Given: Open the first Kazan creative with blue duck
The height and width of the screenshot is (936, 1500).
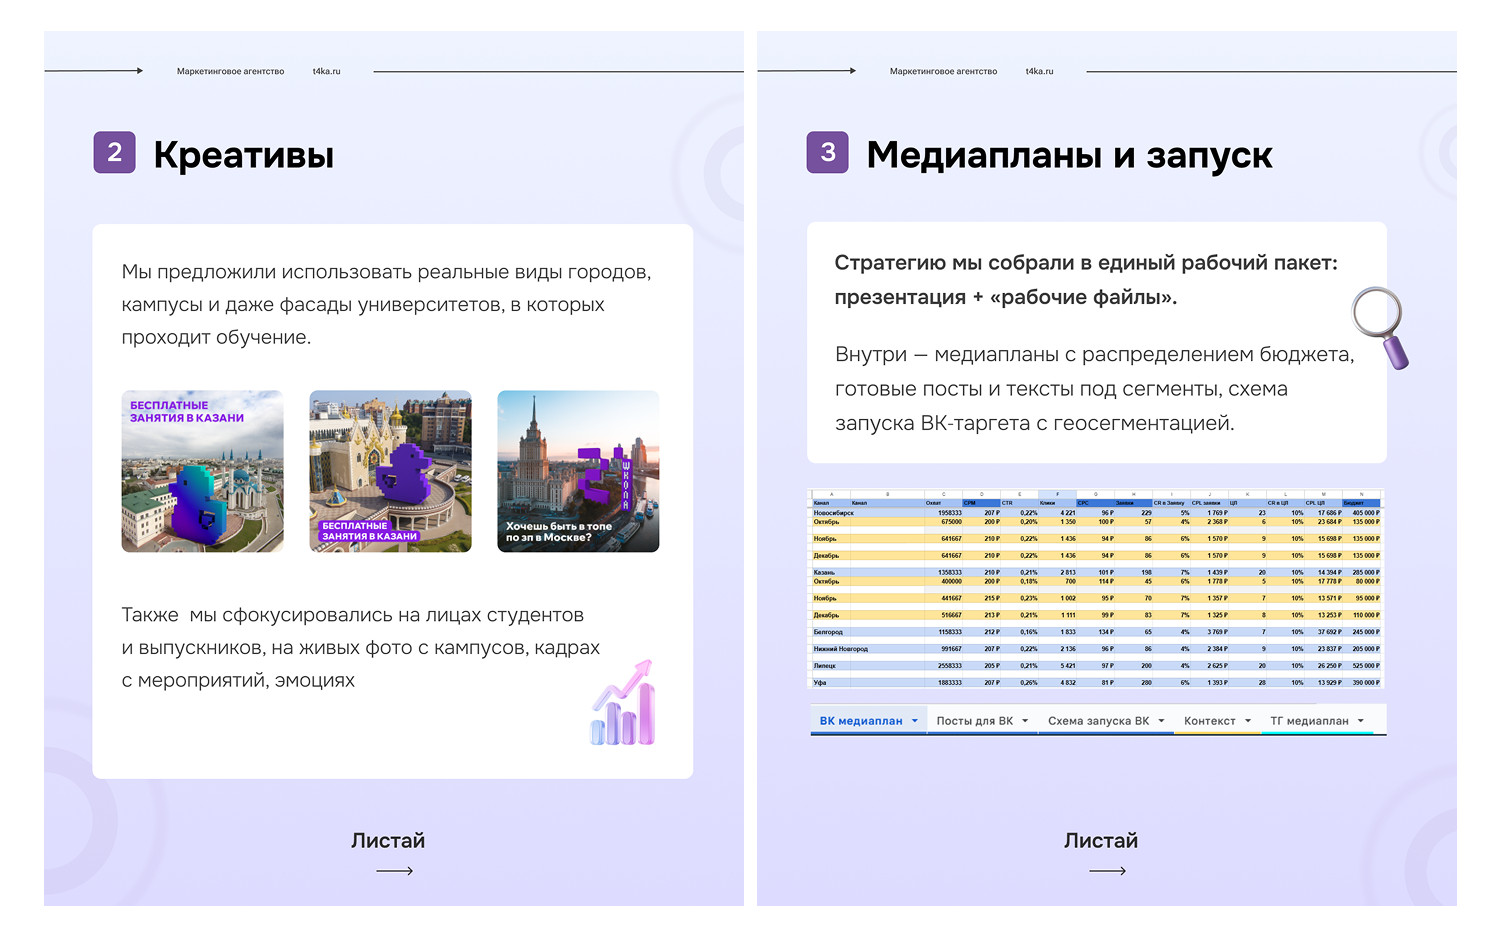Looking at the screenshot, I should tap(202, 471).
